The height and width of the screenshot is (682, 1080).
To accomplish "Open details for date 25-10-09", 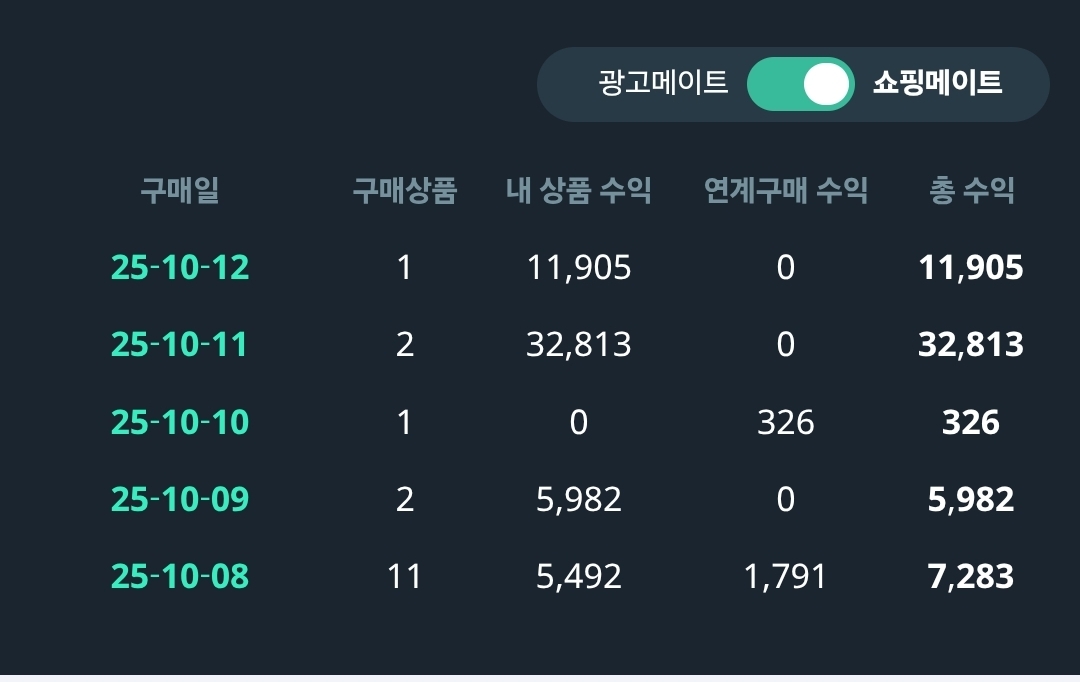I will (180, 499).
